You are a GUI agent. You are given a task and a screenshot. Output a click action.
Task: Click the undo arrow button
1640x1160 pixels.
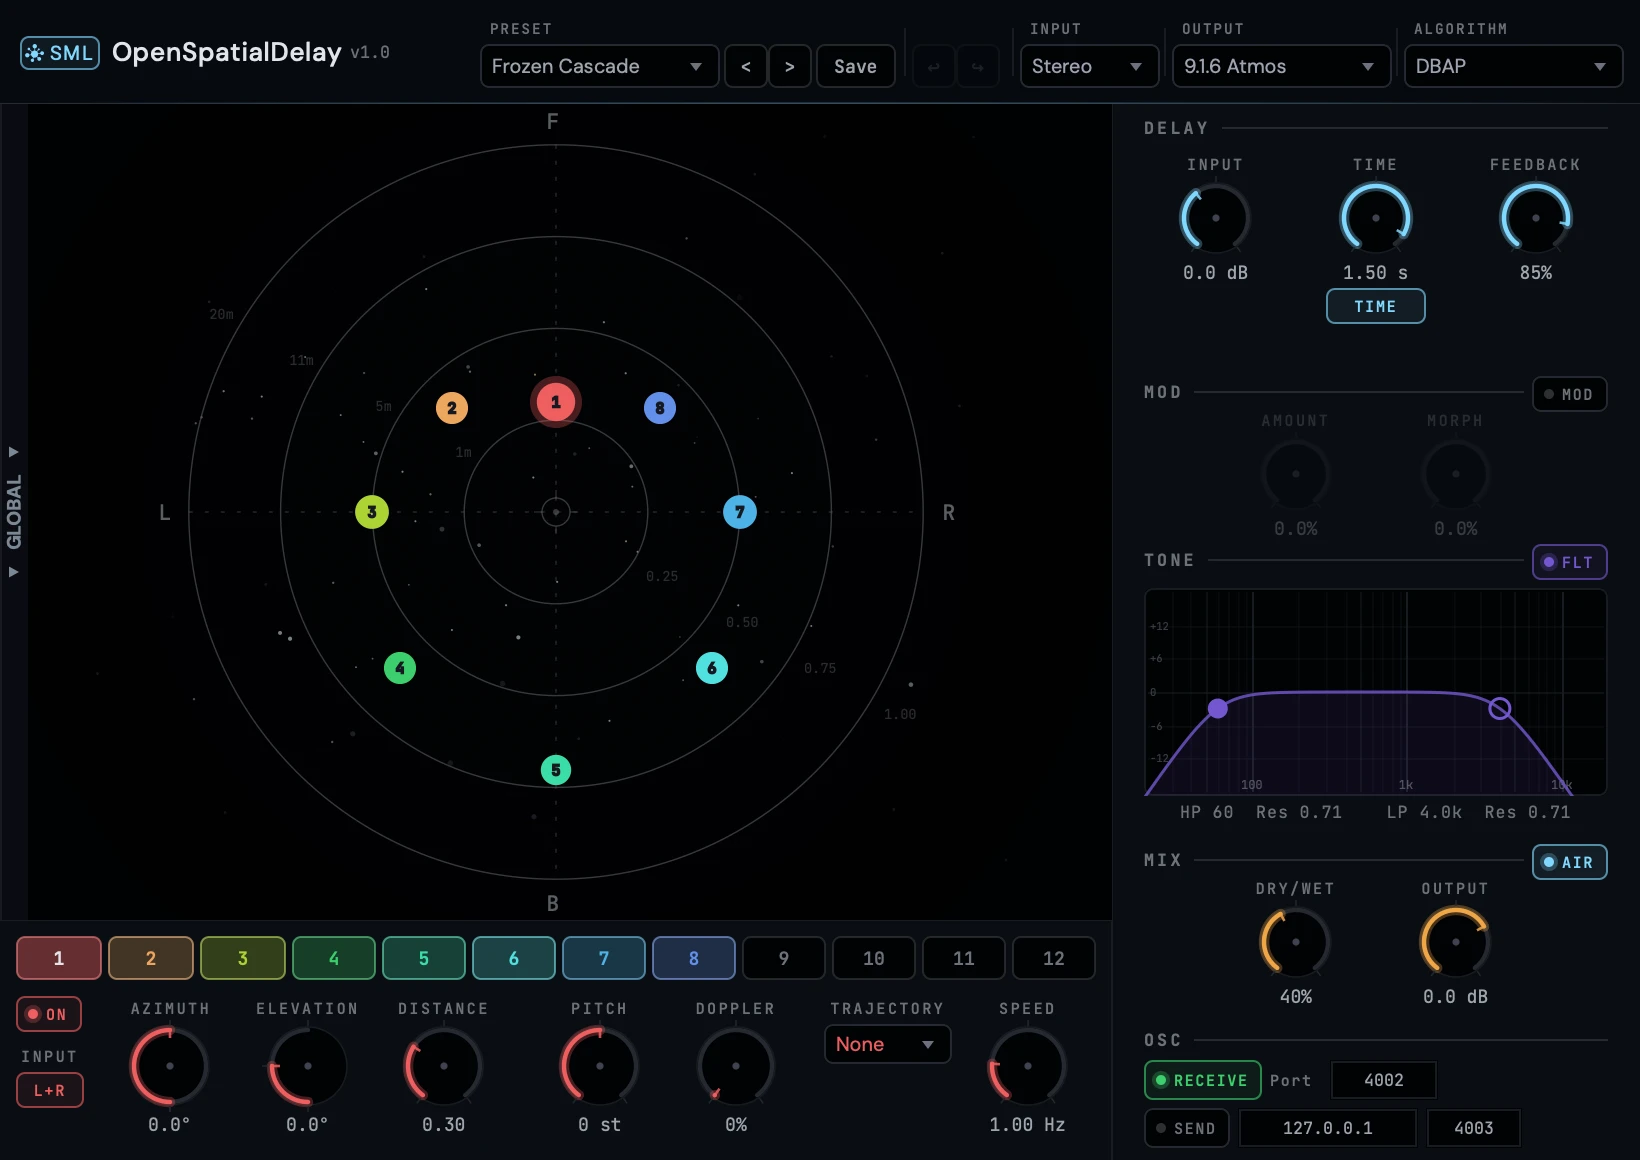click(934, 66)
